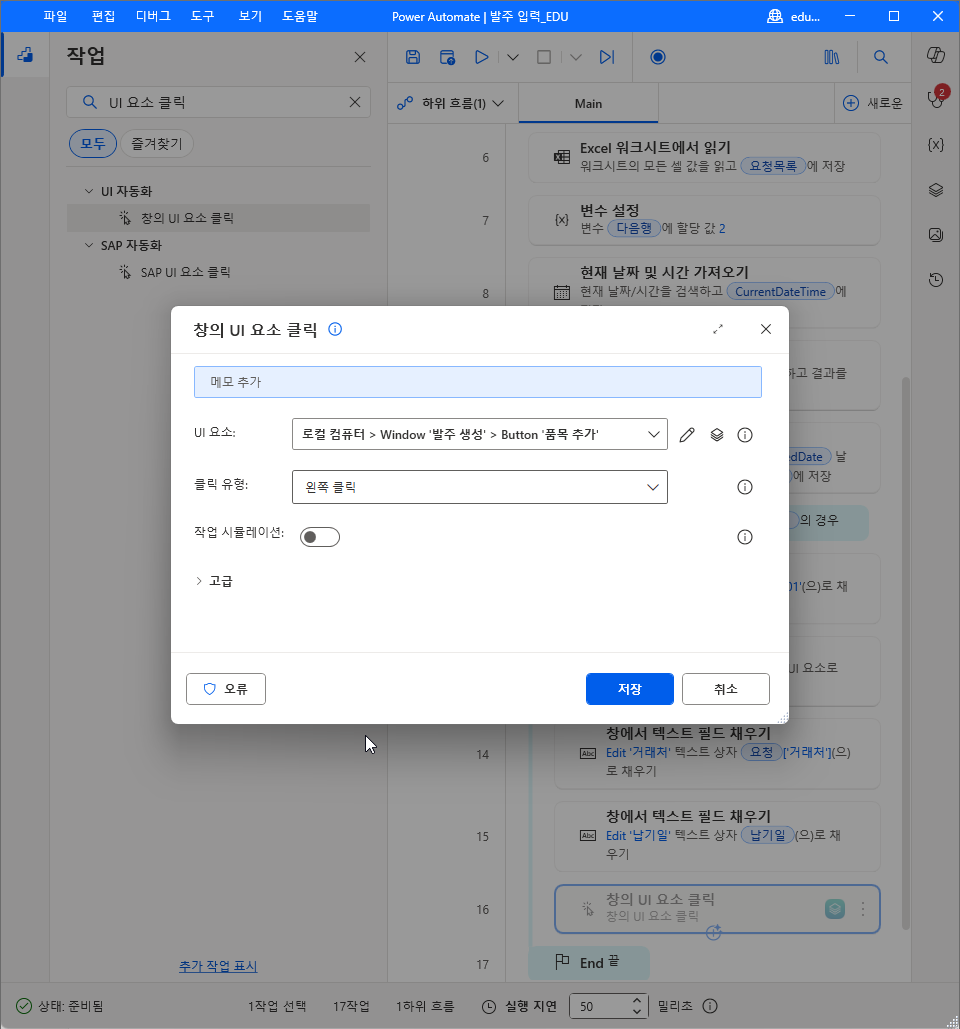Viewport: 960px width, 1029px height.
Task: Select 창의 UI 요소 클릭 action
Action: [x=219, y=218]
